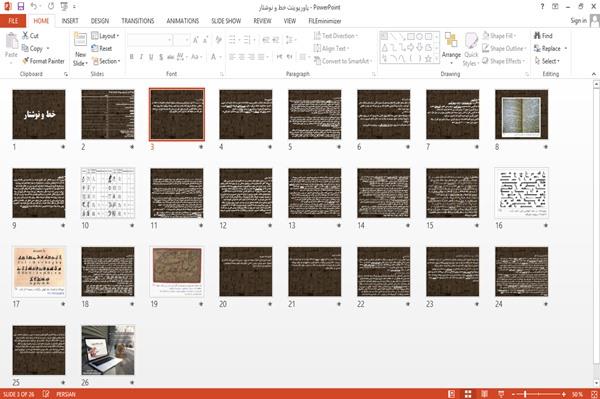600x399 pixels.
Task: Click vertical scrollbar down arrow
Action: pos(596,383)
